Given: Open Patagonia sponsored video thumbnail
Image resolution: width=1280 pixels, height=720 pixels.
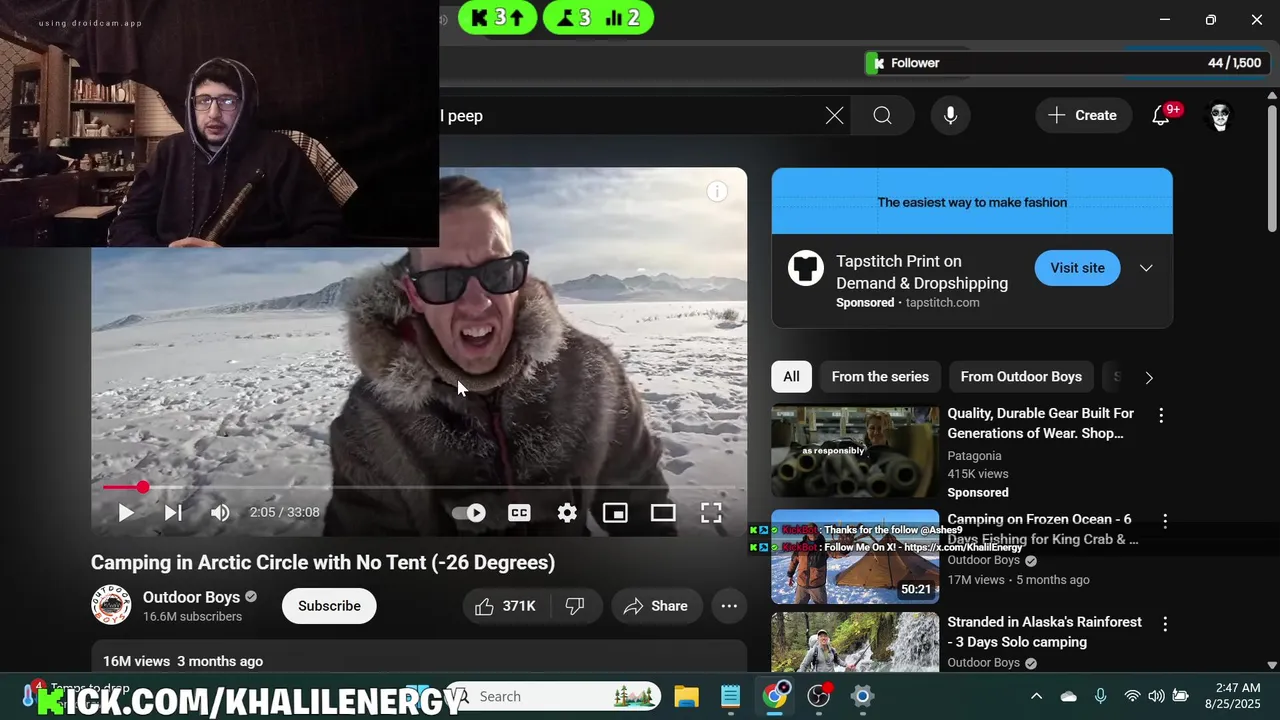Looking at the screenshot, I should 855,451.
